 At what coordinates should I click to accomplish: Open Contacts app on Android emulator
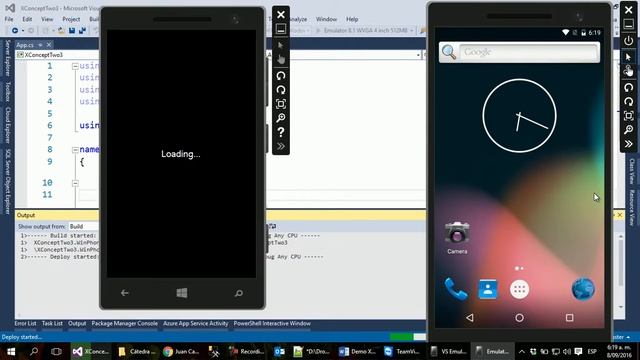tap(488, 289)
